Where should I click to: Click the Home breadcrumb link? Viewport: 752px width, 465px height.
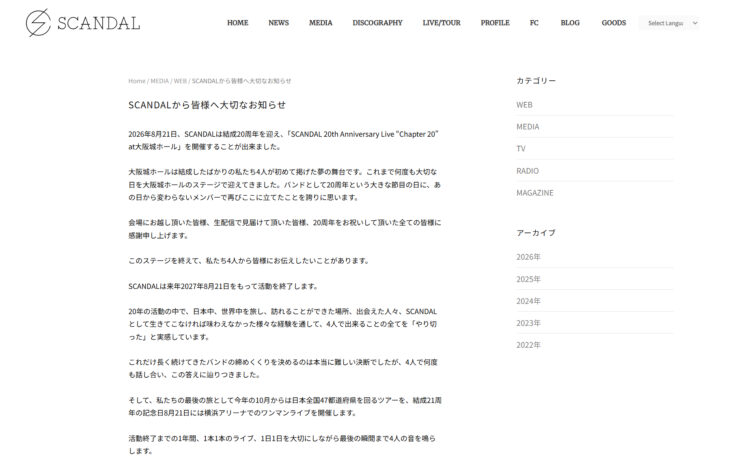137,81
